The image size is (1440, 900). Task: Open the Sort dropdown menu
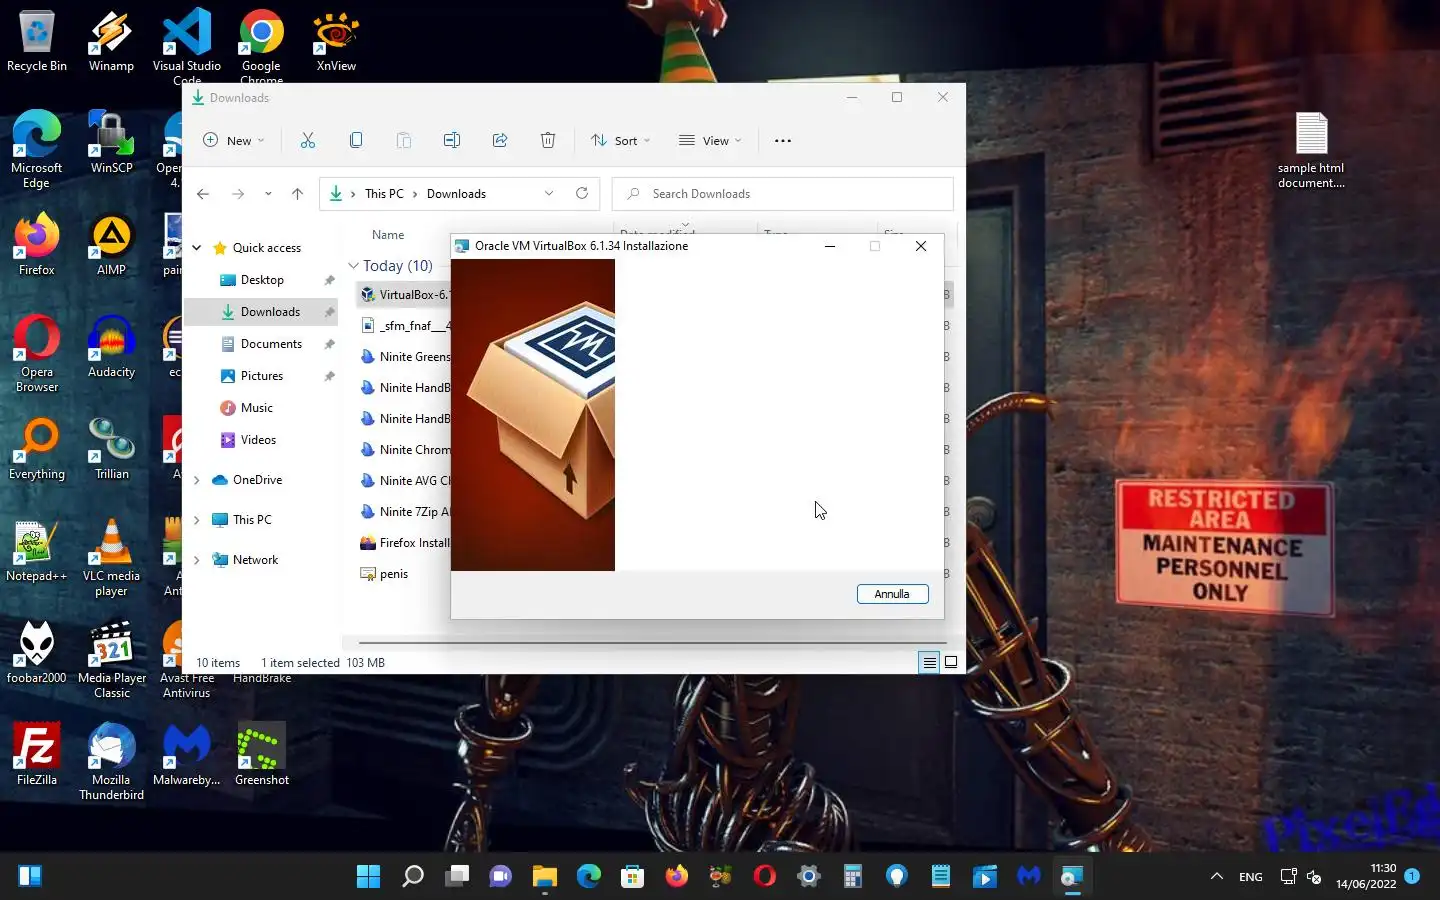(x=620, y=140)
